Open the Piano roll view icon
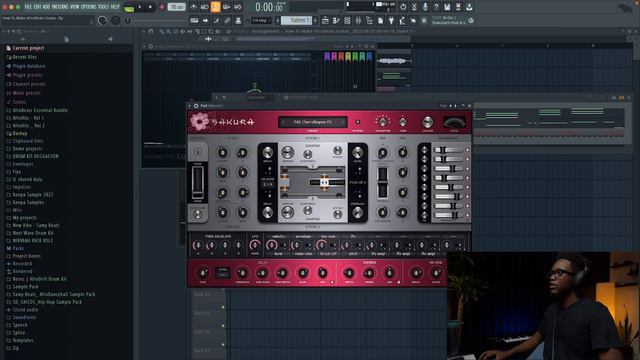This screenshot has width=640, height=360. tap(336, 20)
